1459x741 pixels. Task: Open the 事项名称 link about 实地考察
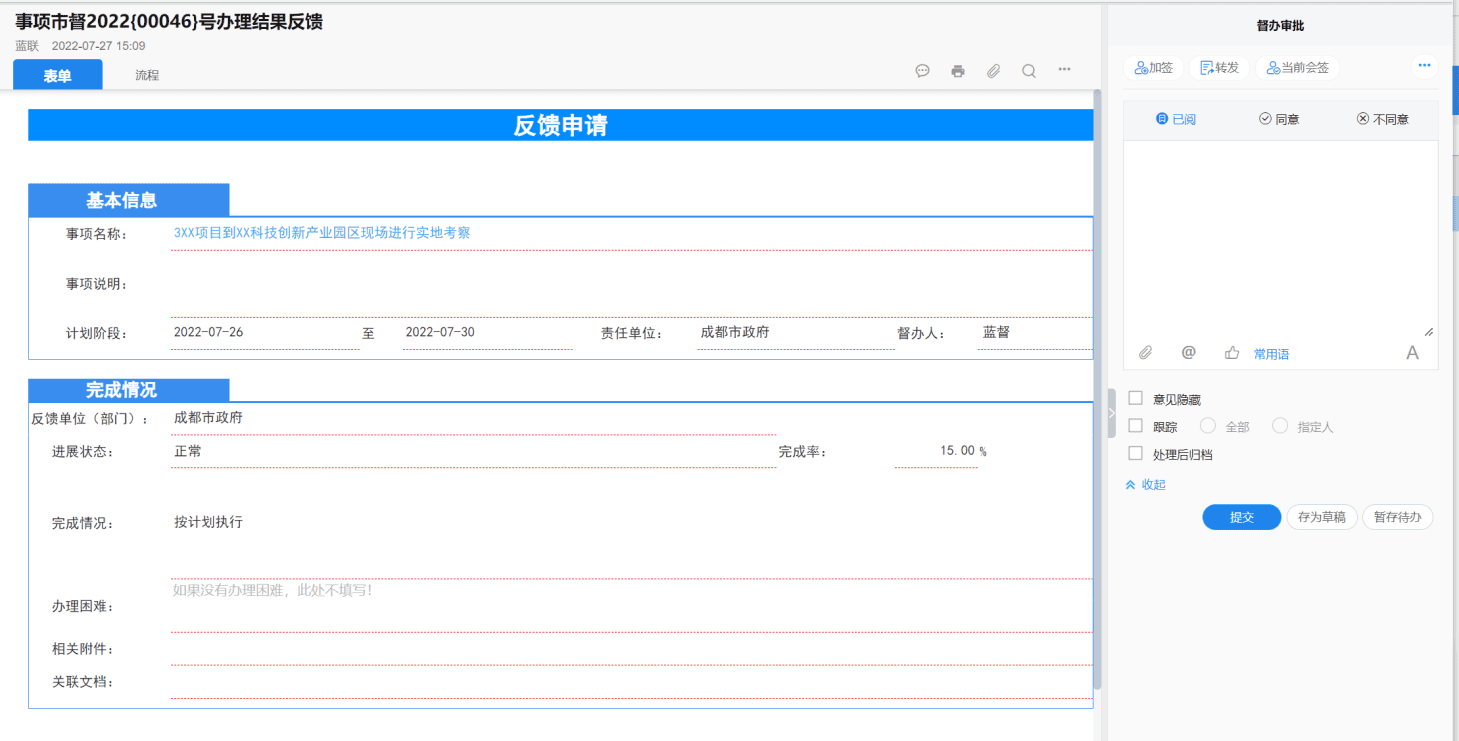322,233
